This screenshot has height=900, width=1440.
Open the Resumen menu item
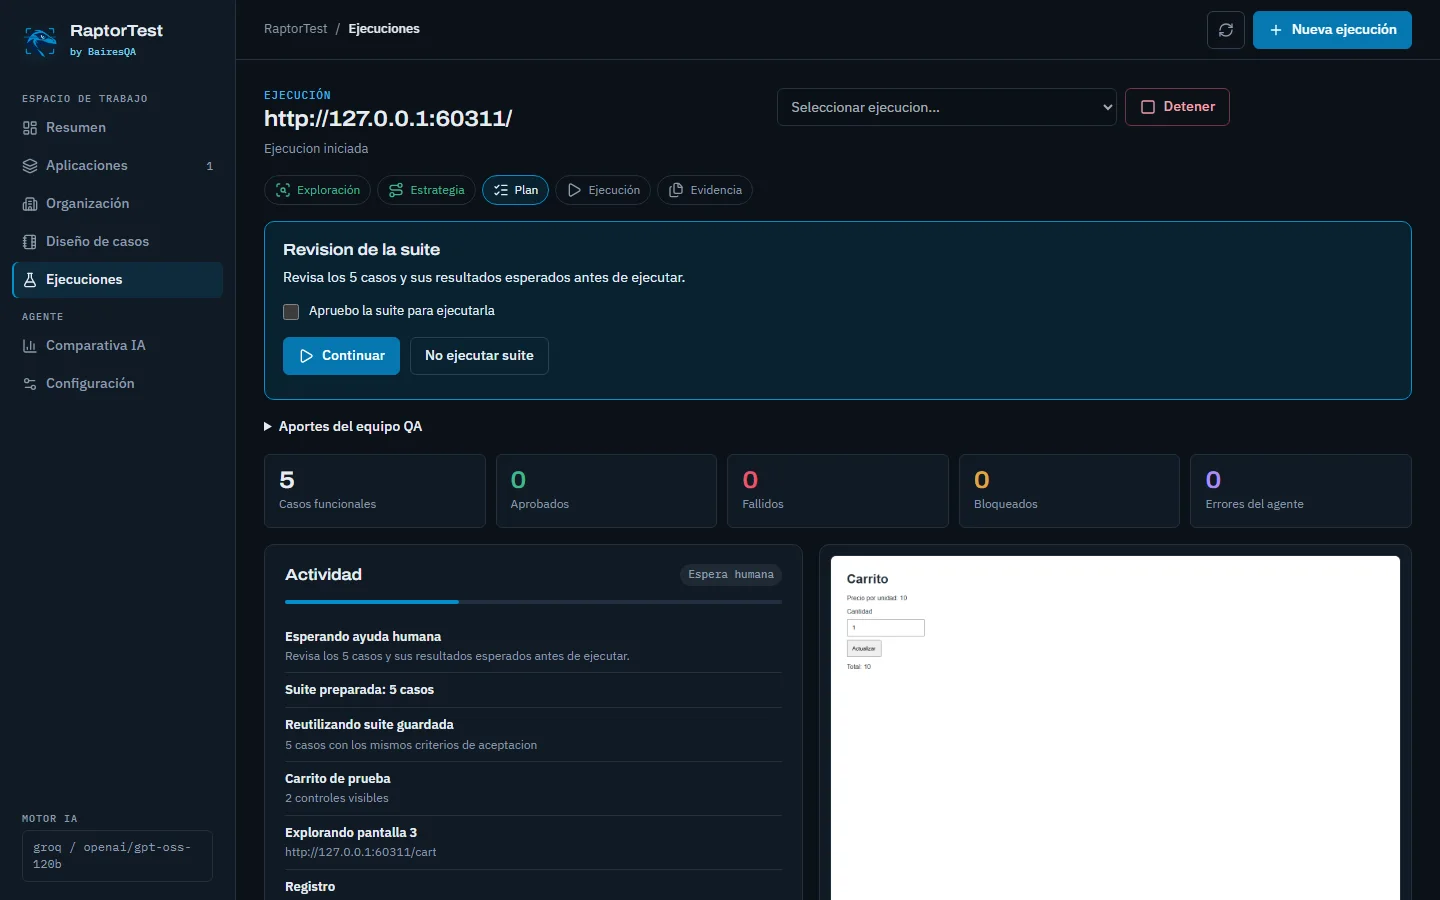click(118, 128)
